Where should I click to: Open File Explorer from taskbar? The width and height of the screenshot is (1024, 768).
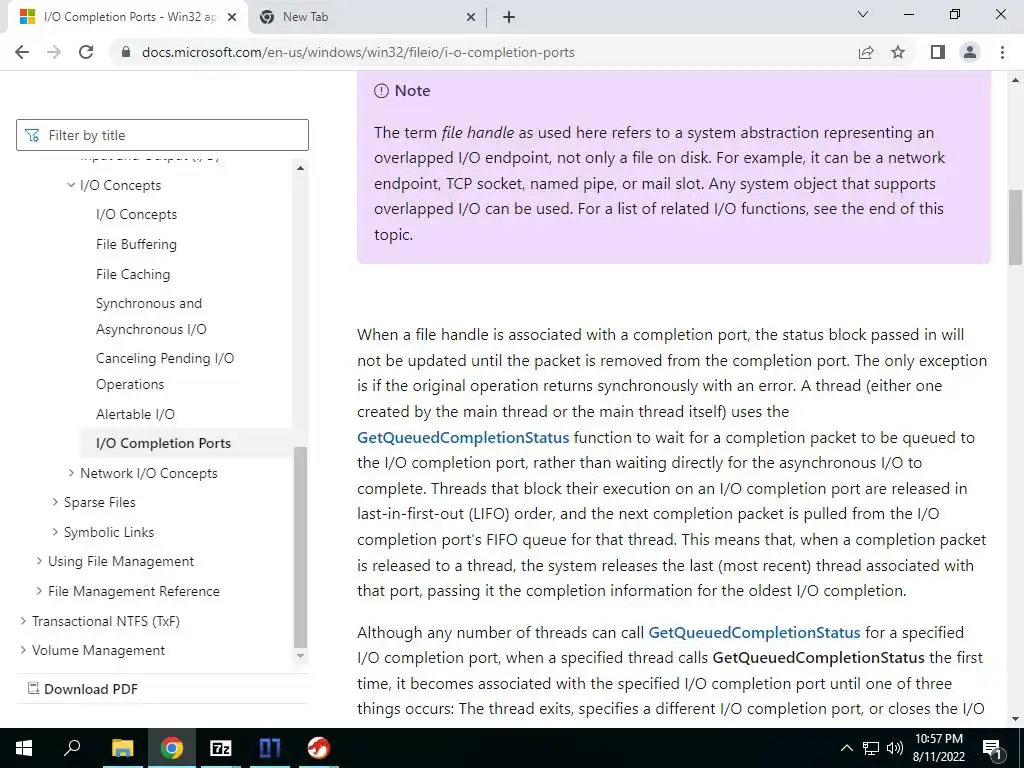[122, 748]
